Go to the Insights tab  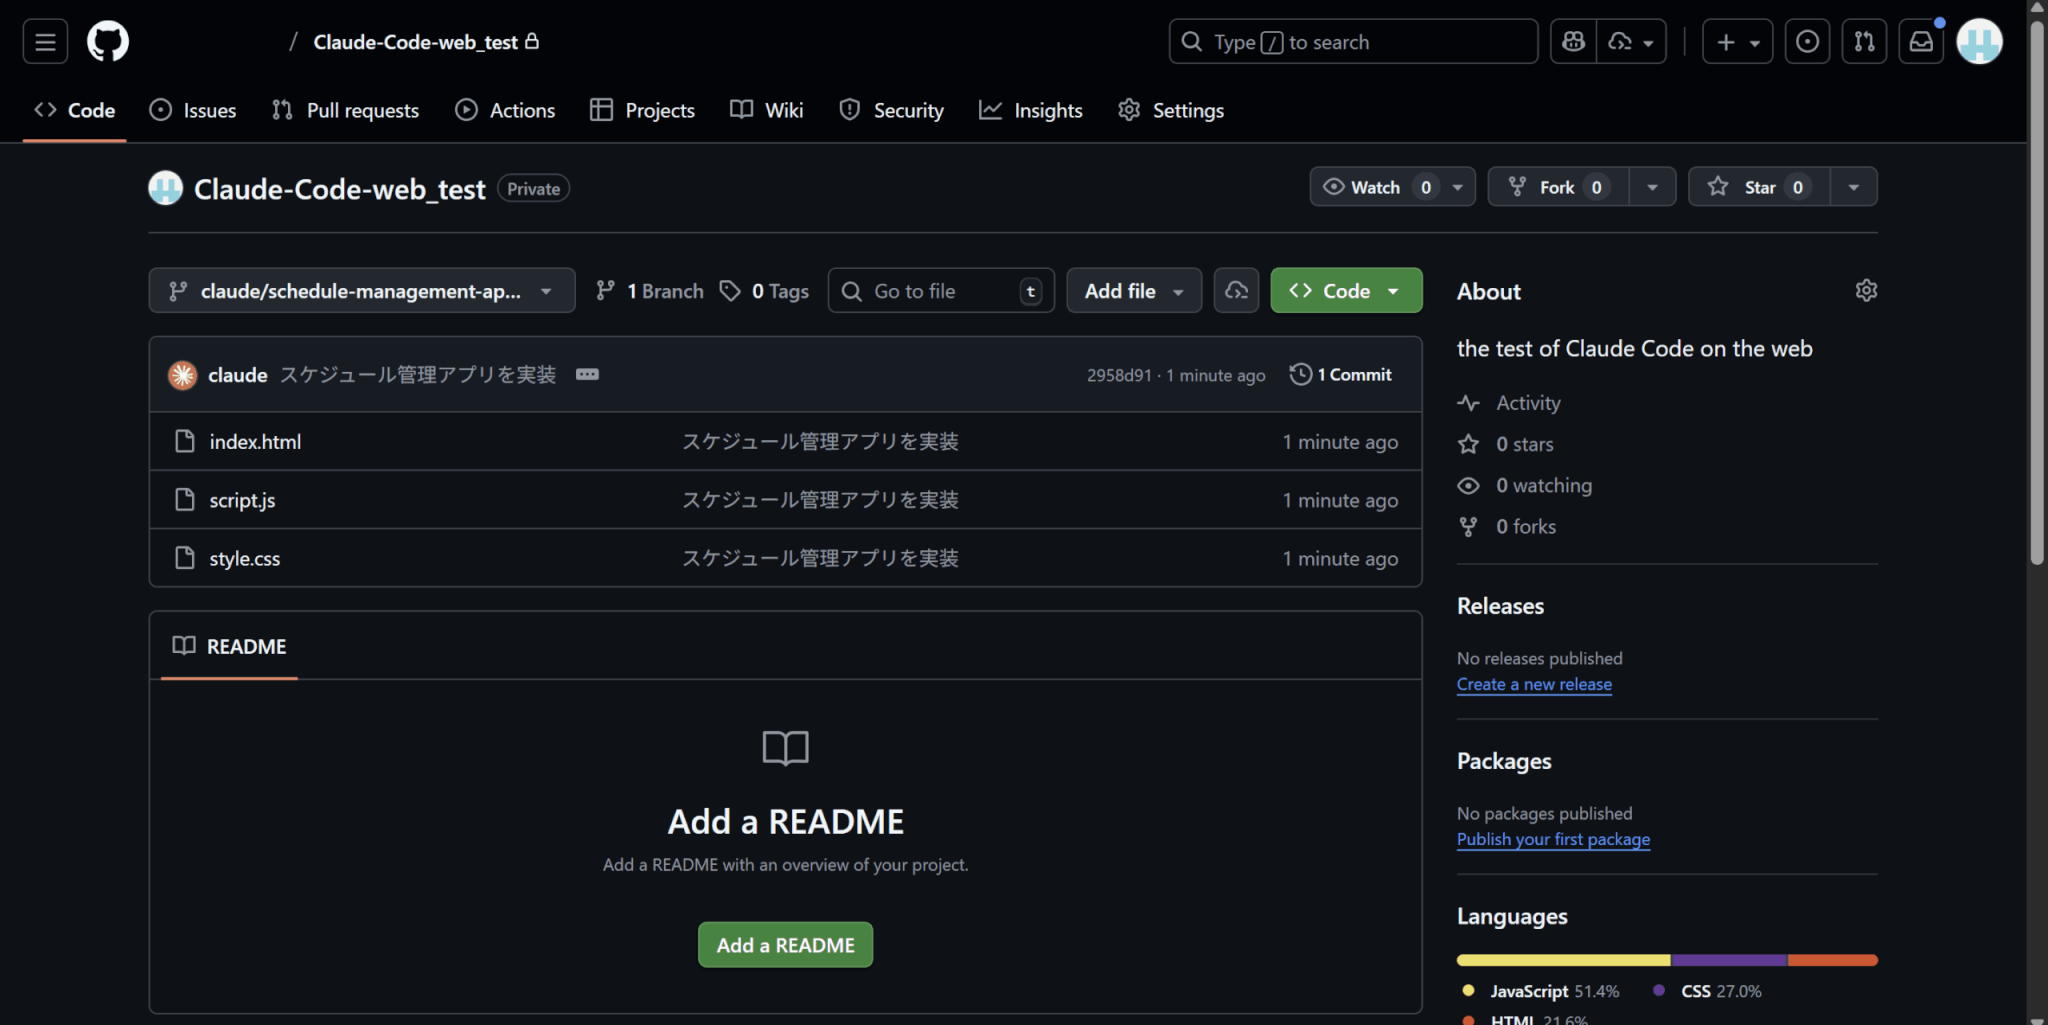[1031, 110]
